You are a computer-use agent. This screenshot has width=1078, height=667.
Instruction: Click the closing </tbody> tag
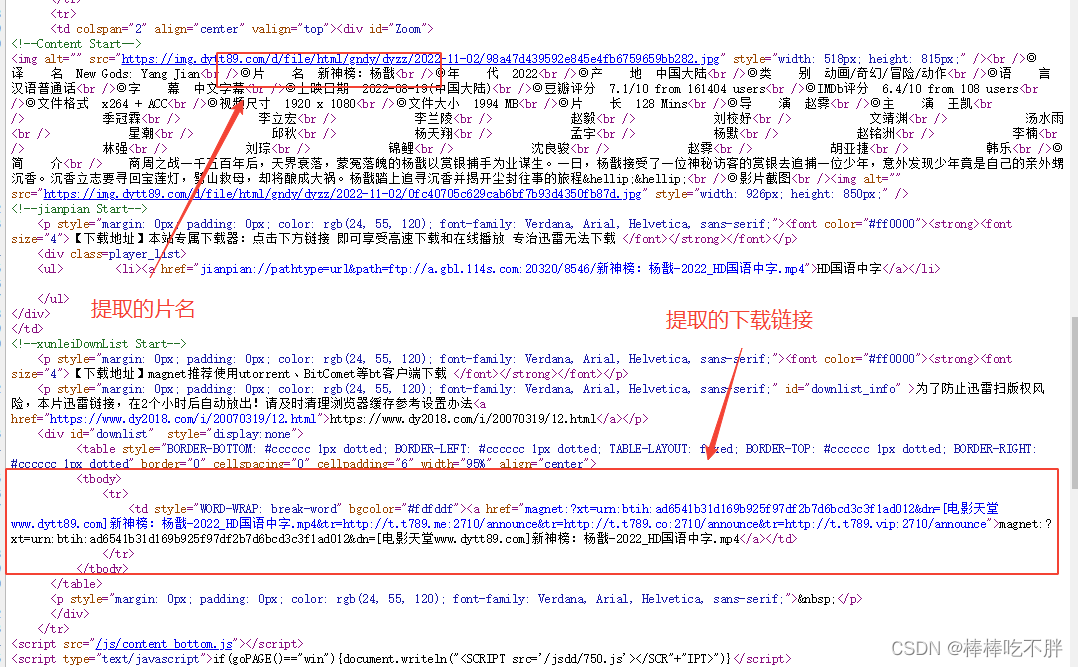(102, 569)
